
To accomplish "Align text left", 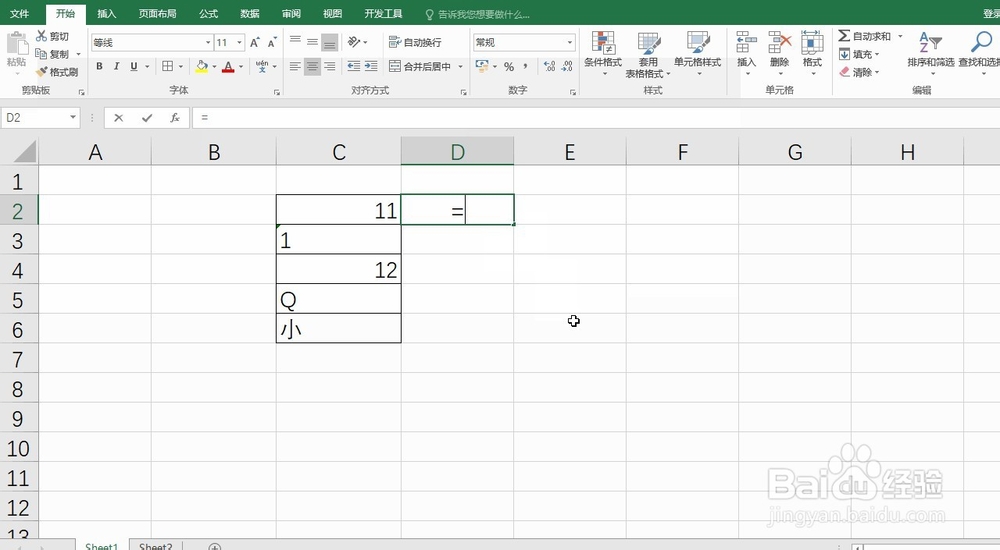I will [295, 66].
